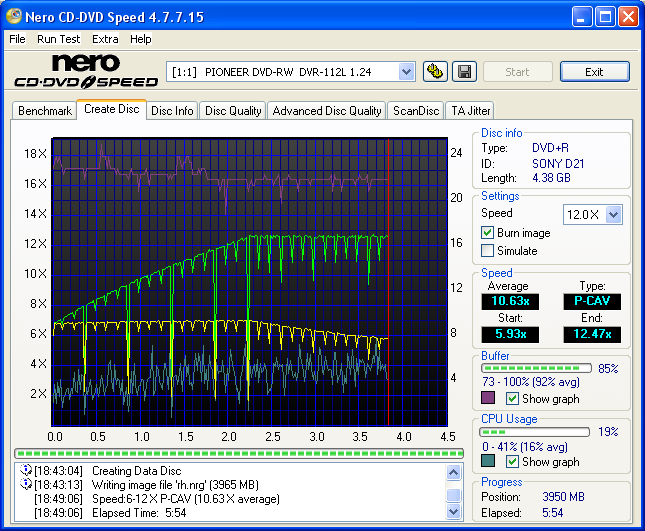Click the 'Speed:6-12 X P-CAV' log line
Screen dimensions: 645x531
(186, 499)
